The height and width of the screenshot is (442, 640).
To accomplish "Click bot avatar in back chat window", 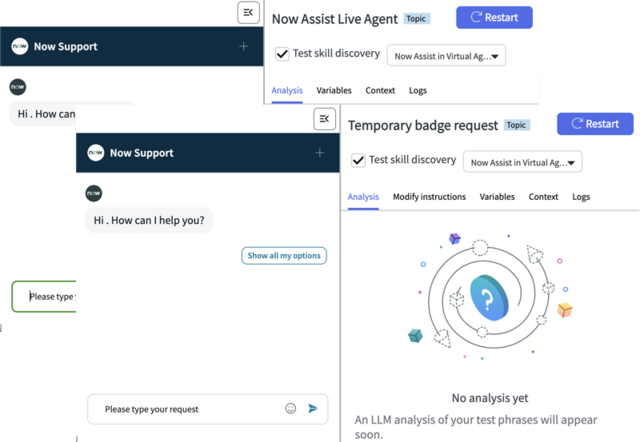I will point(18,87).
